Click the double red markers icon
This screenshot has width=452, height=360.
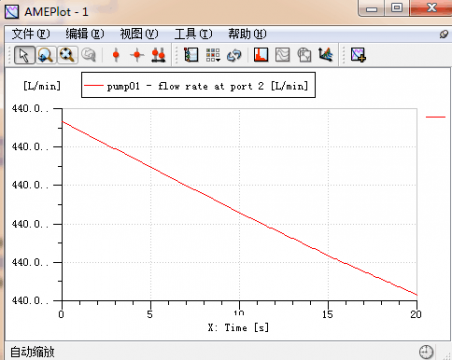(x=158, y=55)
